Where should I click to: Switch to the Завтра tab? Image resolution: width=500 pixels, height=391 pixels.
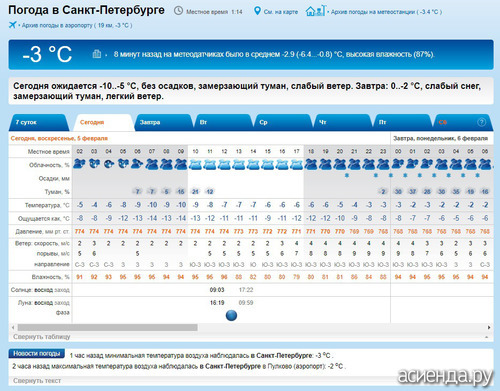pyautogui.click(x=163, y=122)
